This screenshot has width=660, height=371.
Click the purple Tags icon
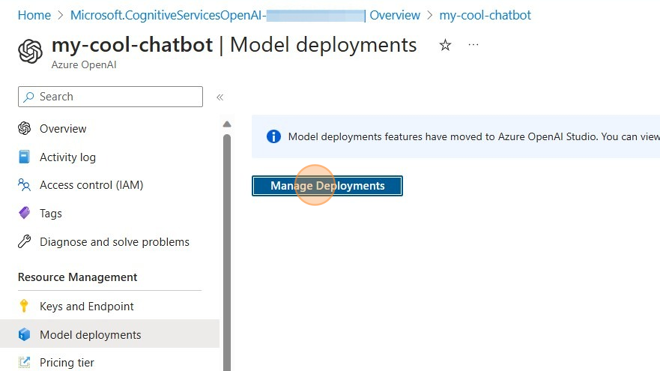click(x=24, y=213)
